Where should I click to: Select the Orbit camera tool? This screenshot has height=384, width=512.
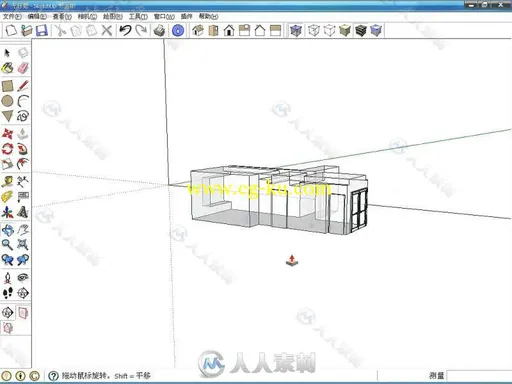click(x=7, y=230)
